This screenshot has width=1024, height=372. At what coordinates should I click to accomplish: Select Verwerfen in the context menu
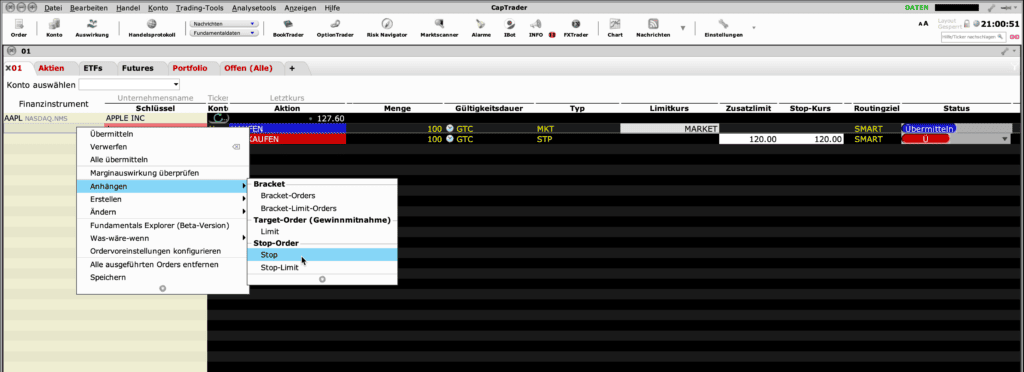(x=163, y=147)
